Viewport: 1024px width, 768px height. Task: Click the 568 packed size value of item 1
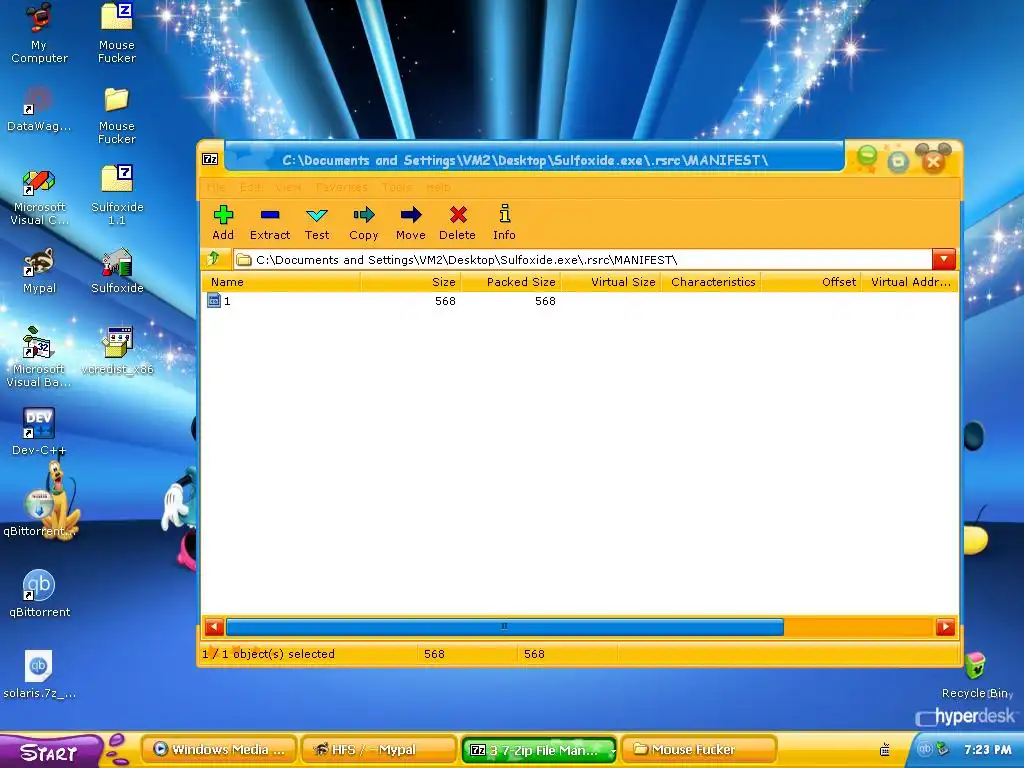[x=545, y=301]
